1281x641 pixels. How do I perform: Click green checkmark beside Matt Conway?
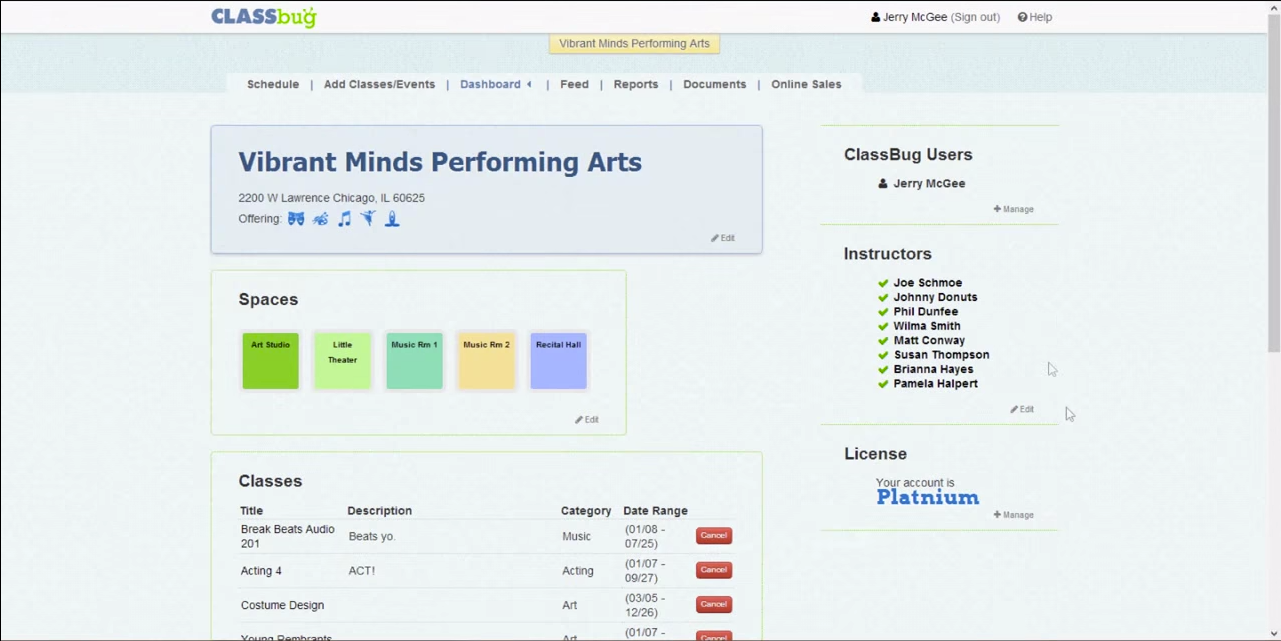click(x=883, y=340)
